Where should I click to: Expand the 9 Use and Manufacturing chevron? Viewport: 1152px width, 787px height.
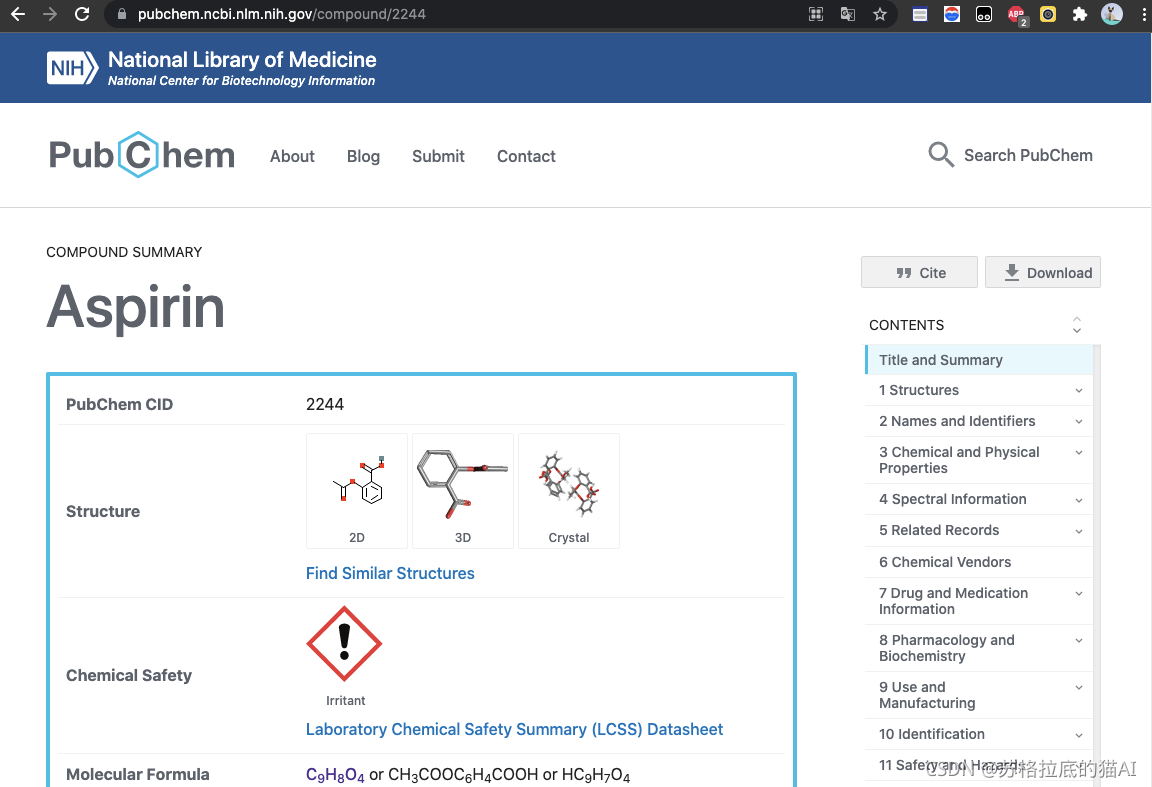point(1079,687)
